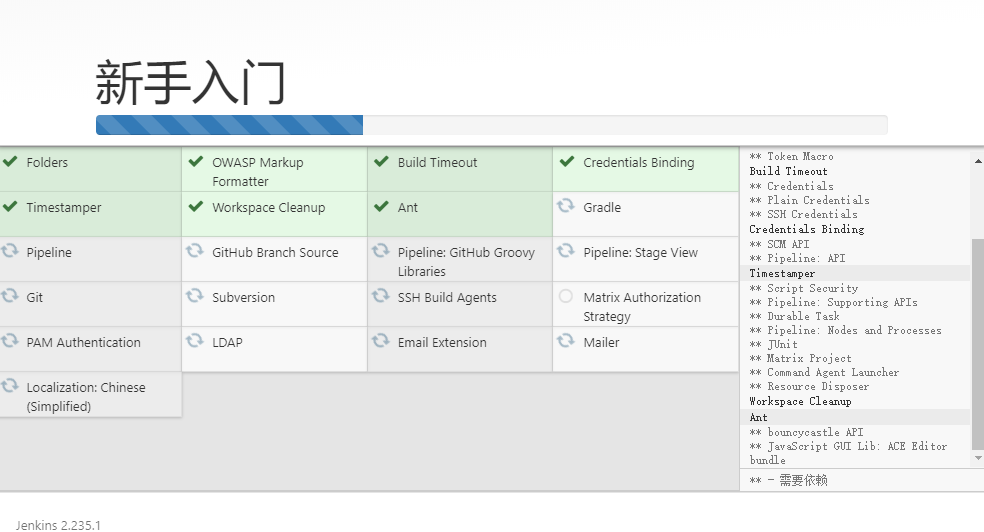Select the Email Extension label
The width and height of the screenshot is (984, 532).
[442, 343]
